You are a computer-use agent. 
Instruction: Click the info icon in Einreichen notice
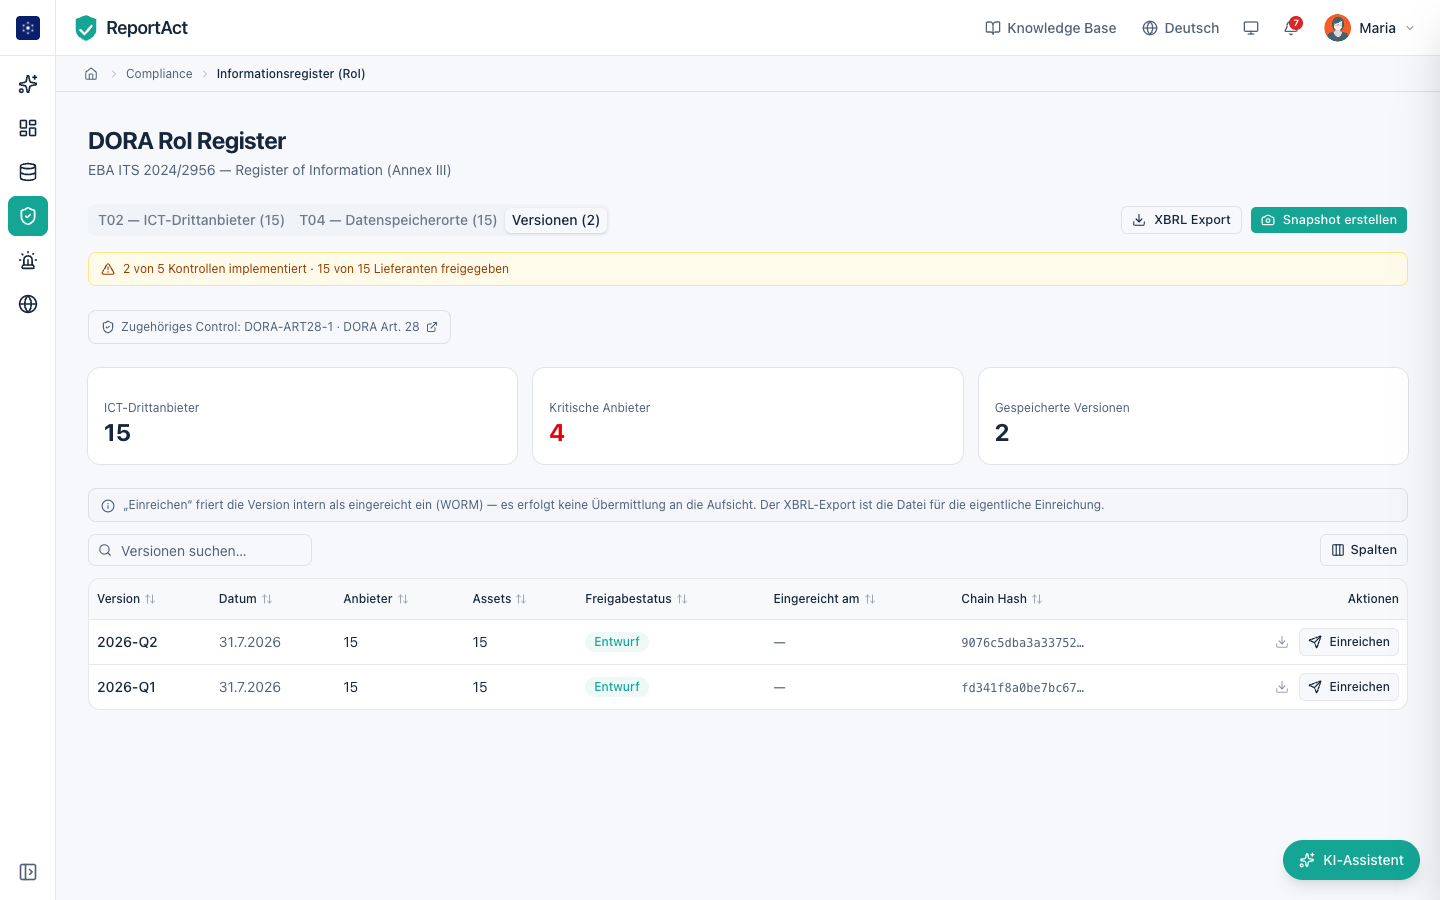coord(108,506)
